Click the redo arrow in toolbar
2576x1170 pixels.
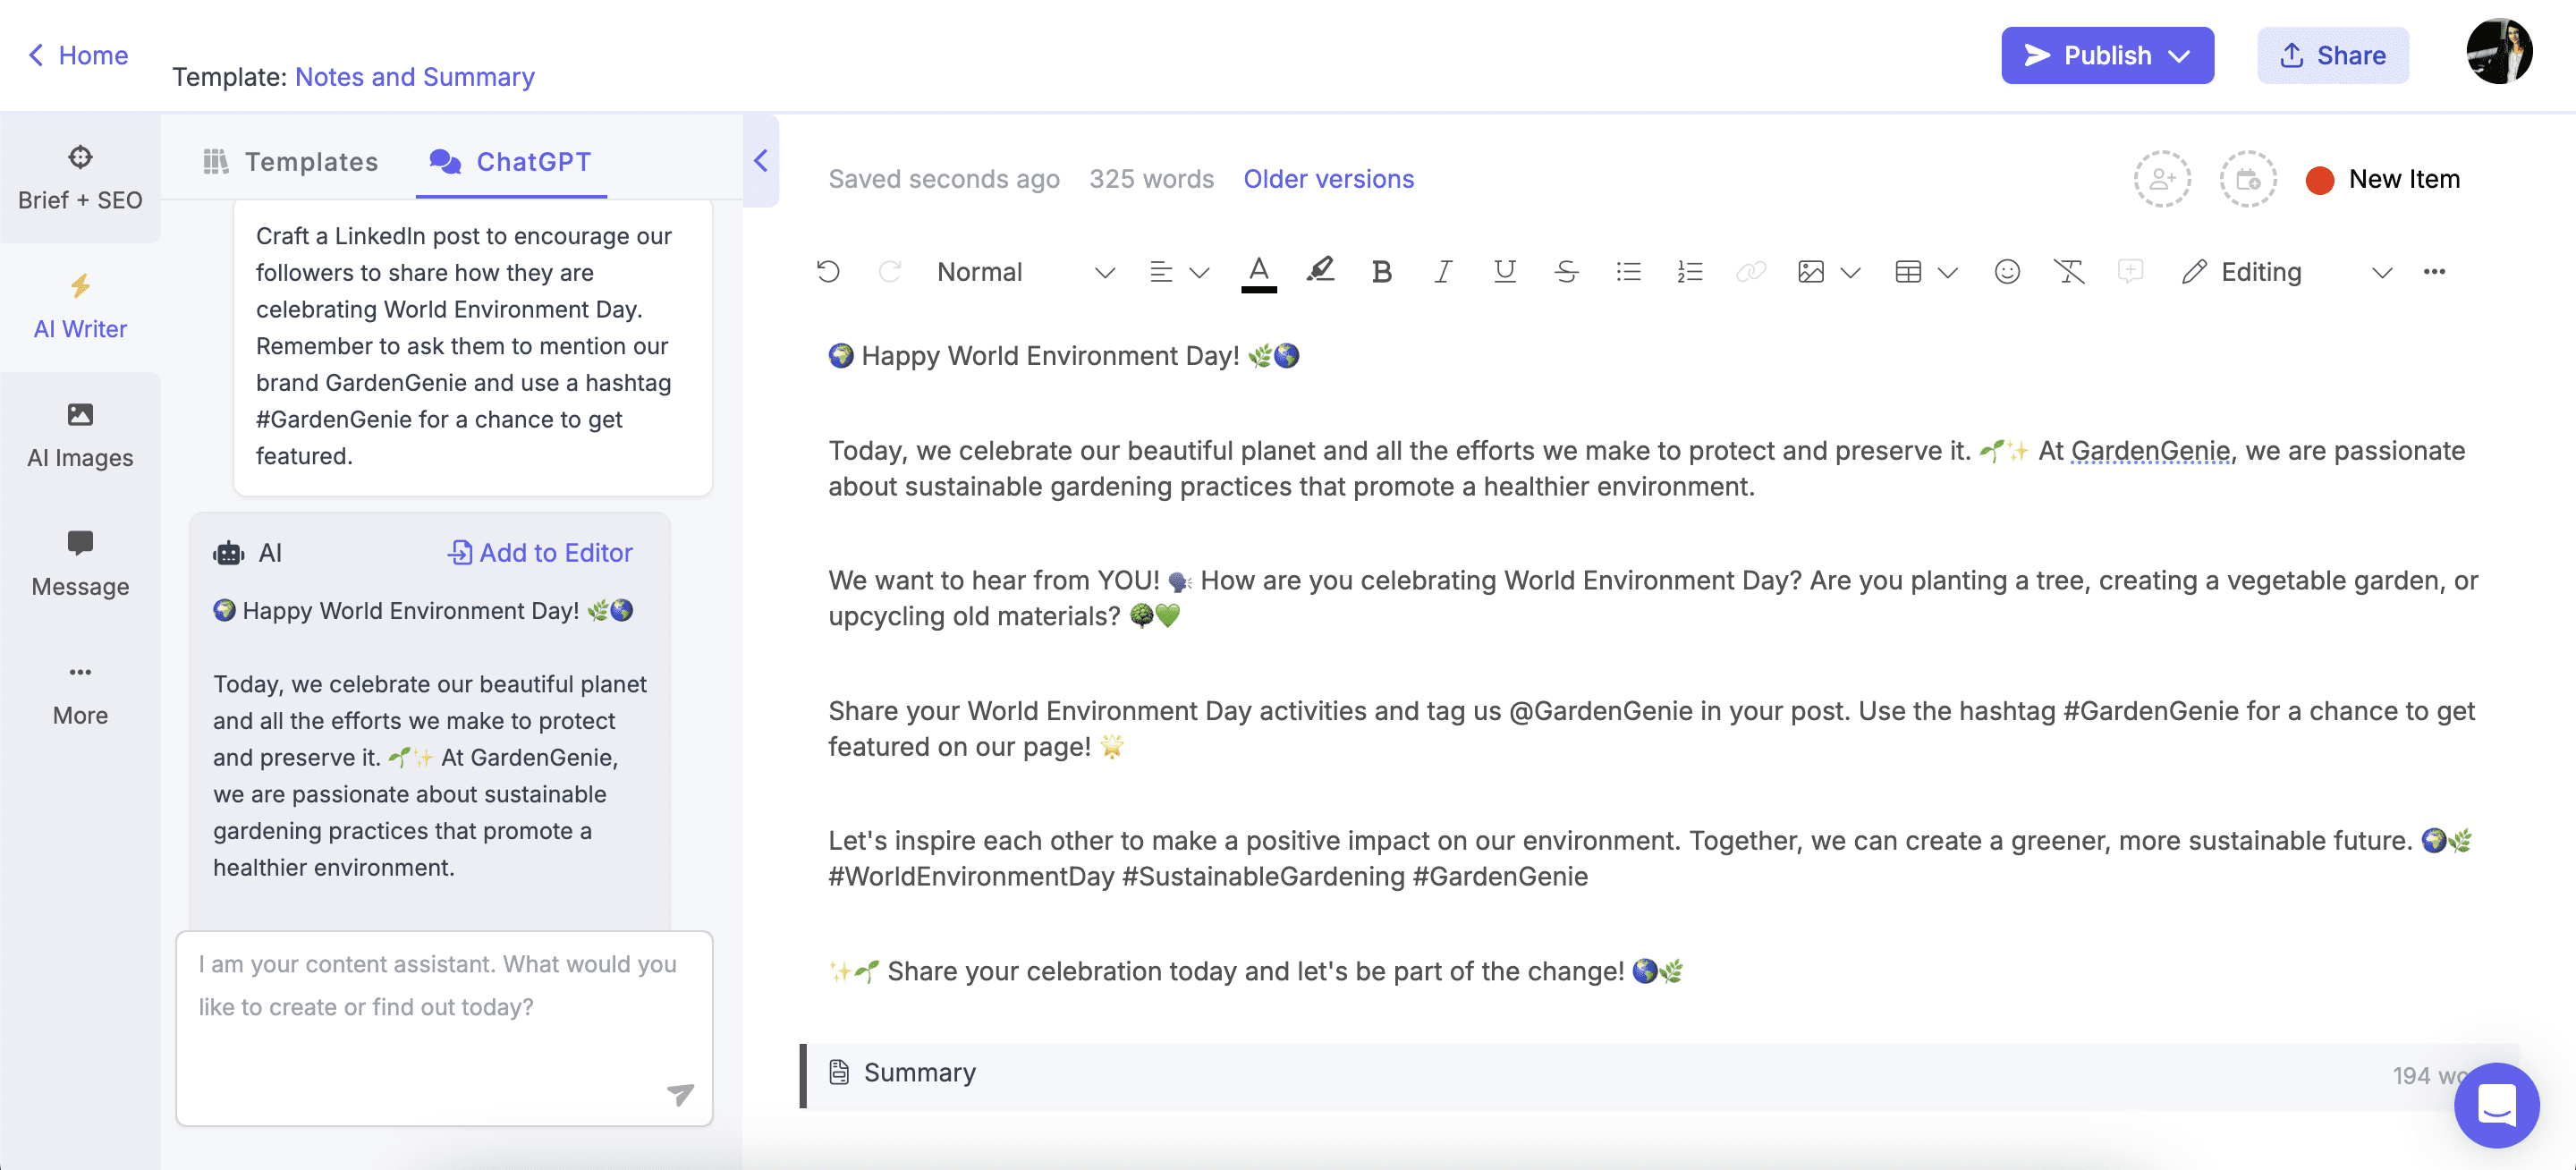889,272
